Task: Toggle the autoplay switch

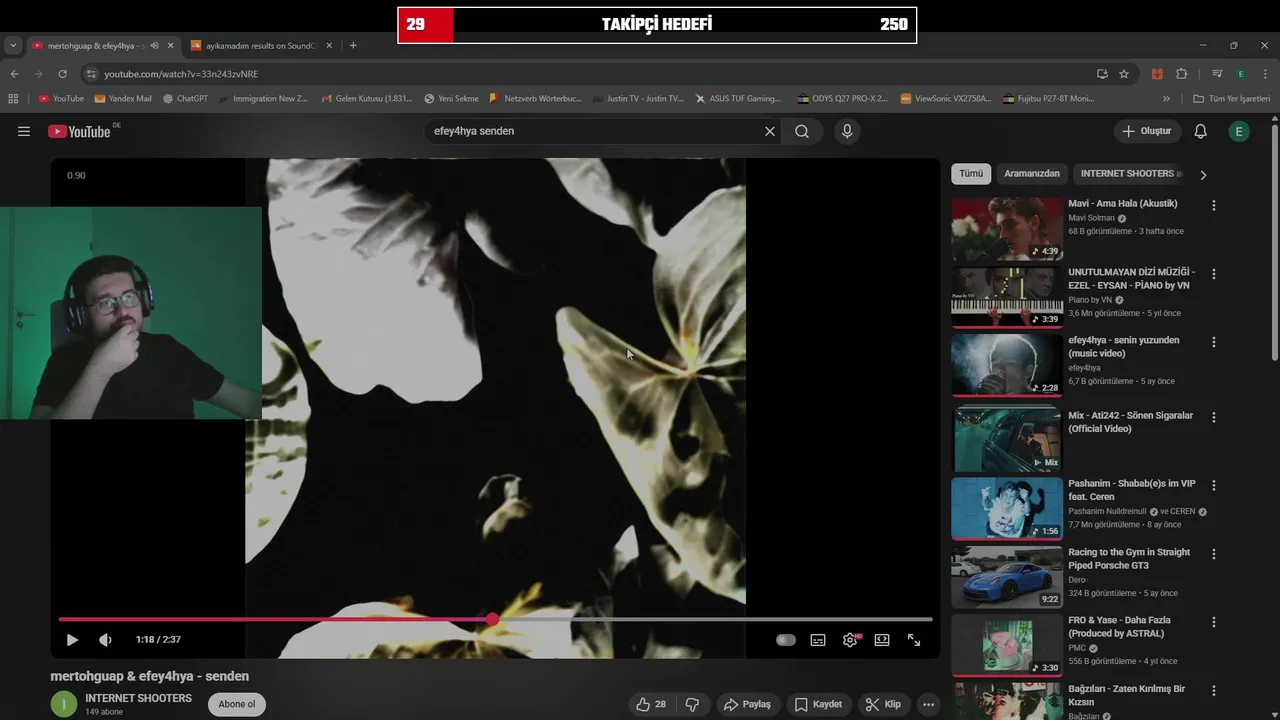Action: pyautogui.click(x=786, y=640)
